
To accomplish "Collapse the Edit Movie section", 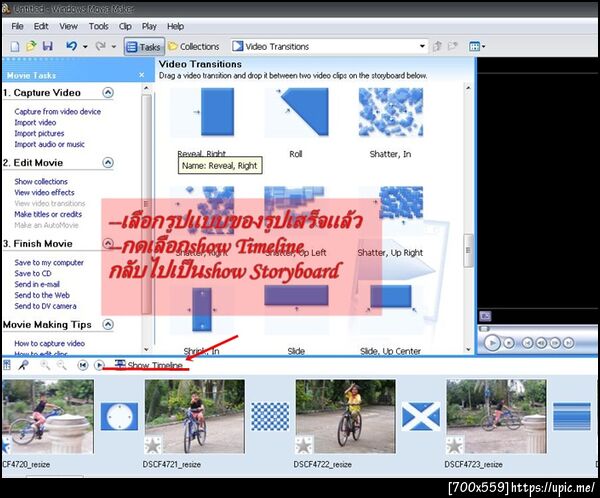I will [x=108, y=163].
